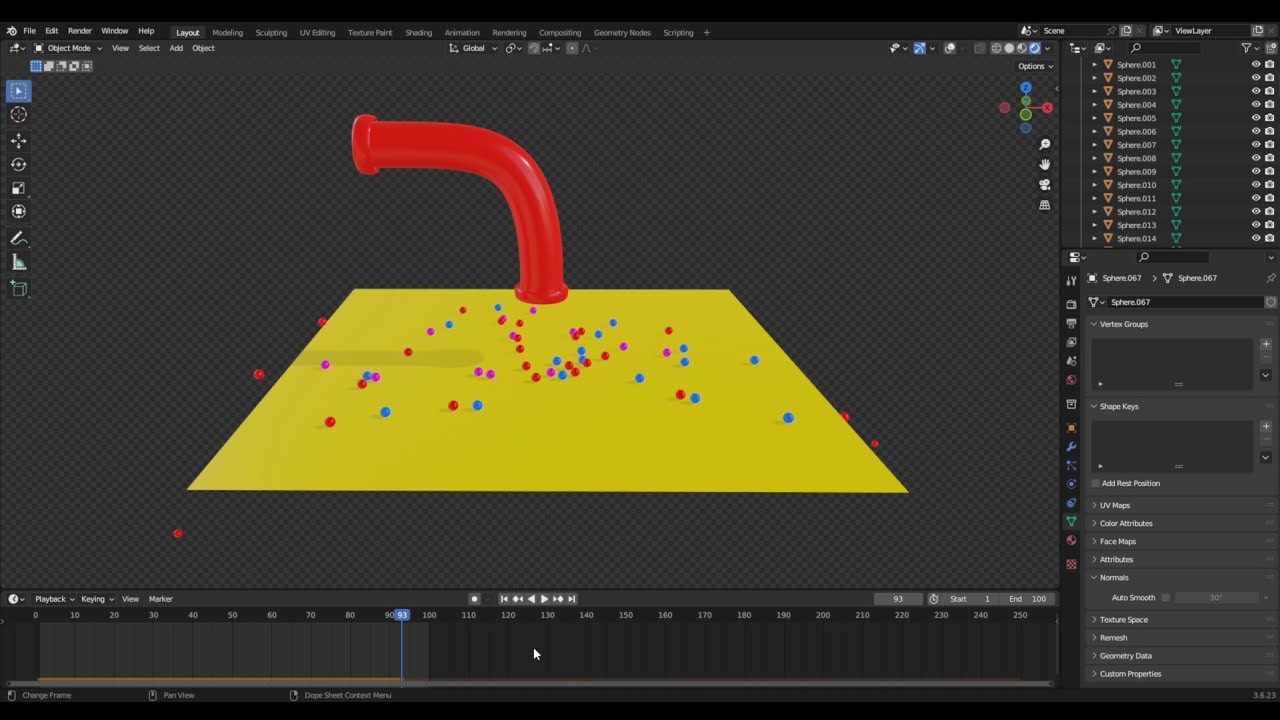Viewport: 1280px width, 720px height.
Task: Collapse the Normals panel
Action: (x=1114, y=577)
